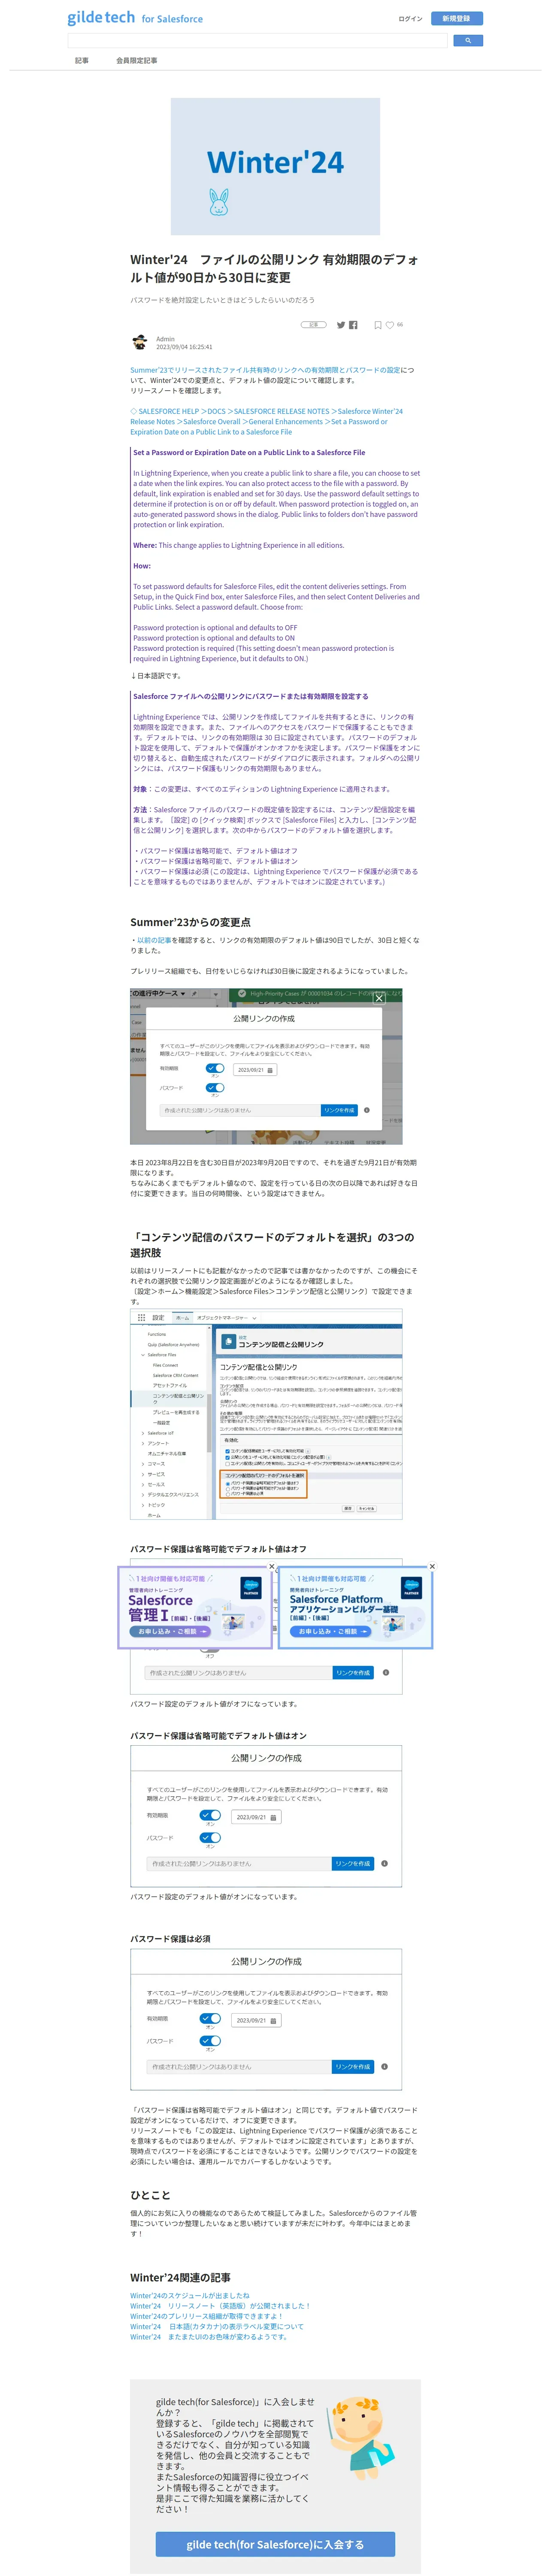Click the info icon beside the first リンクを作成 button
This screenshot has width=551, height=2576.
pyautogui.click(x=367, y=1110)
